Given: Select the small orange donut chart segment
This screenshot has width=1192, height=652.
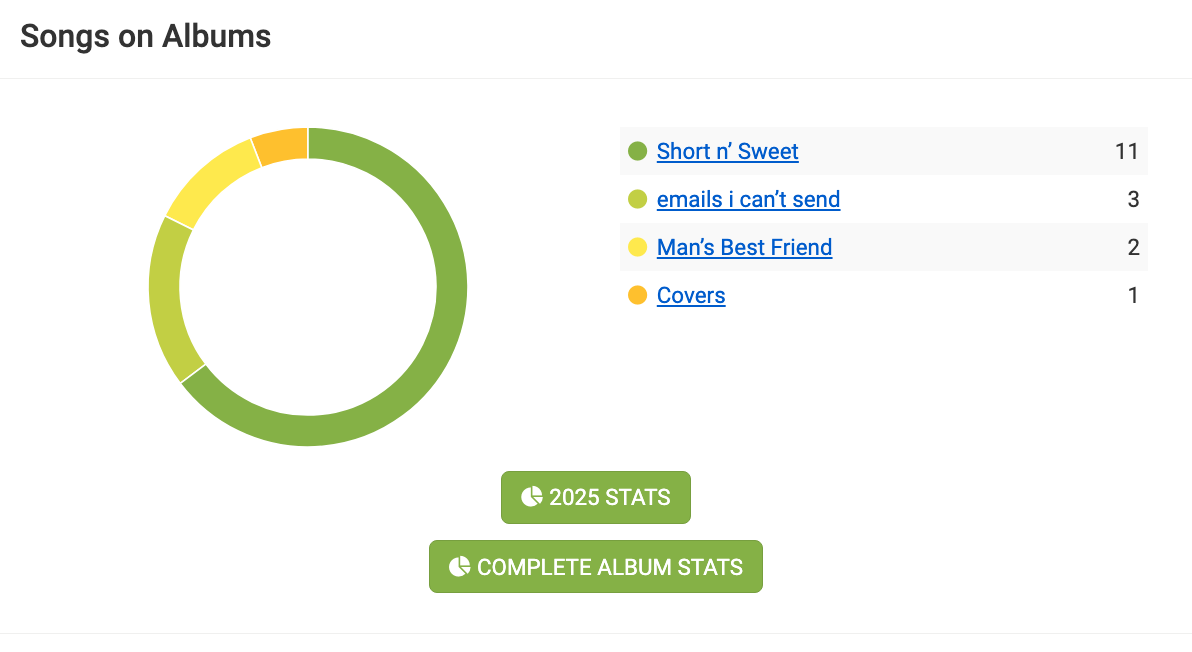Looking at the screenshot, I should [282, 146].
